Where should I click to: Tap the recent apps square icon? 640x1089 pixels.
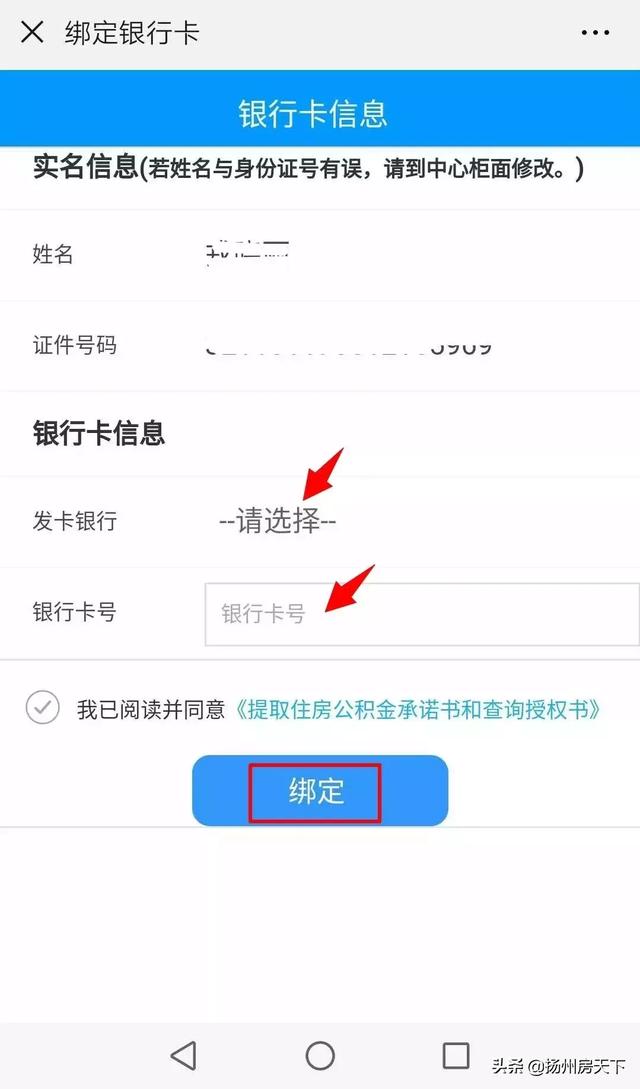coord(455,1055)
